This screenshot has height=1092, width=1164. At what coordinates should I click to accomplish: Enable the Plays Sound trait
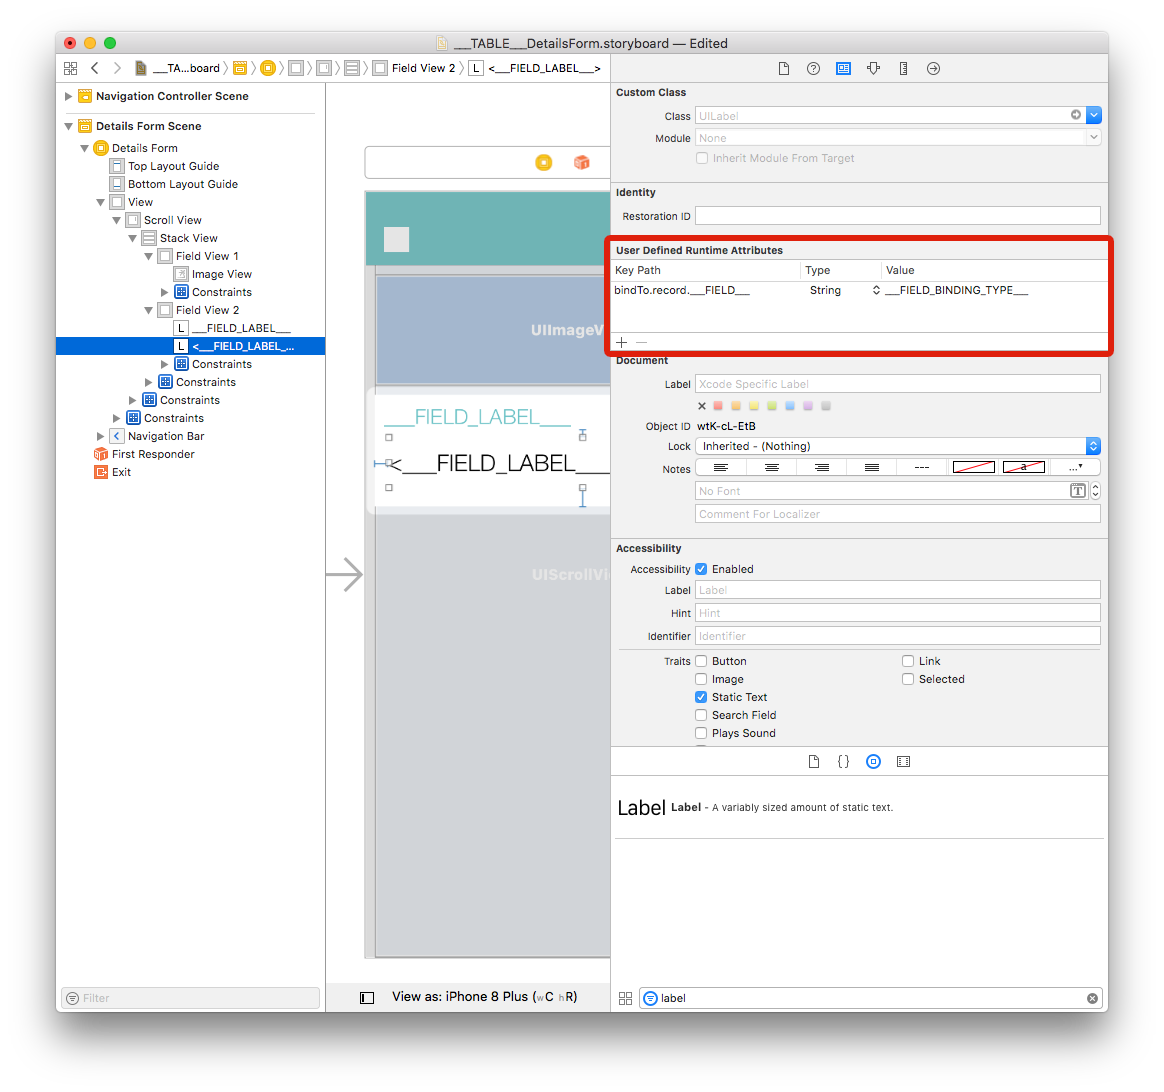[x=702, y=733]
